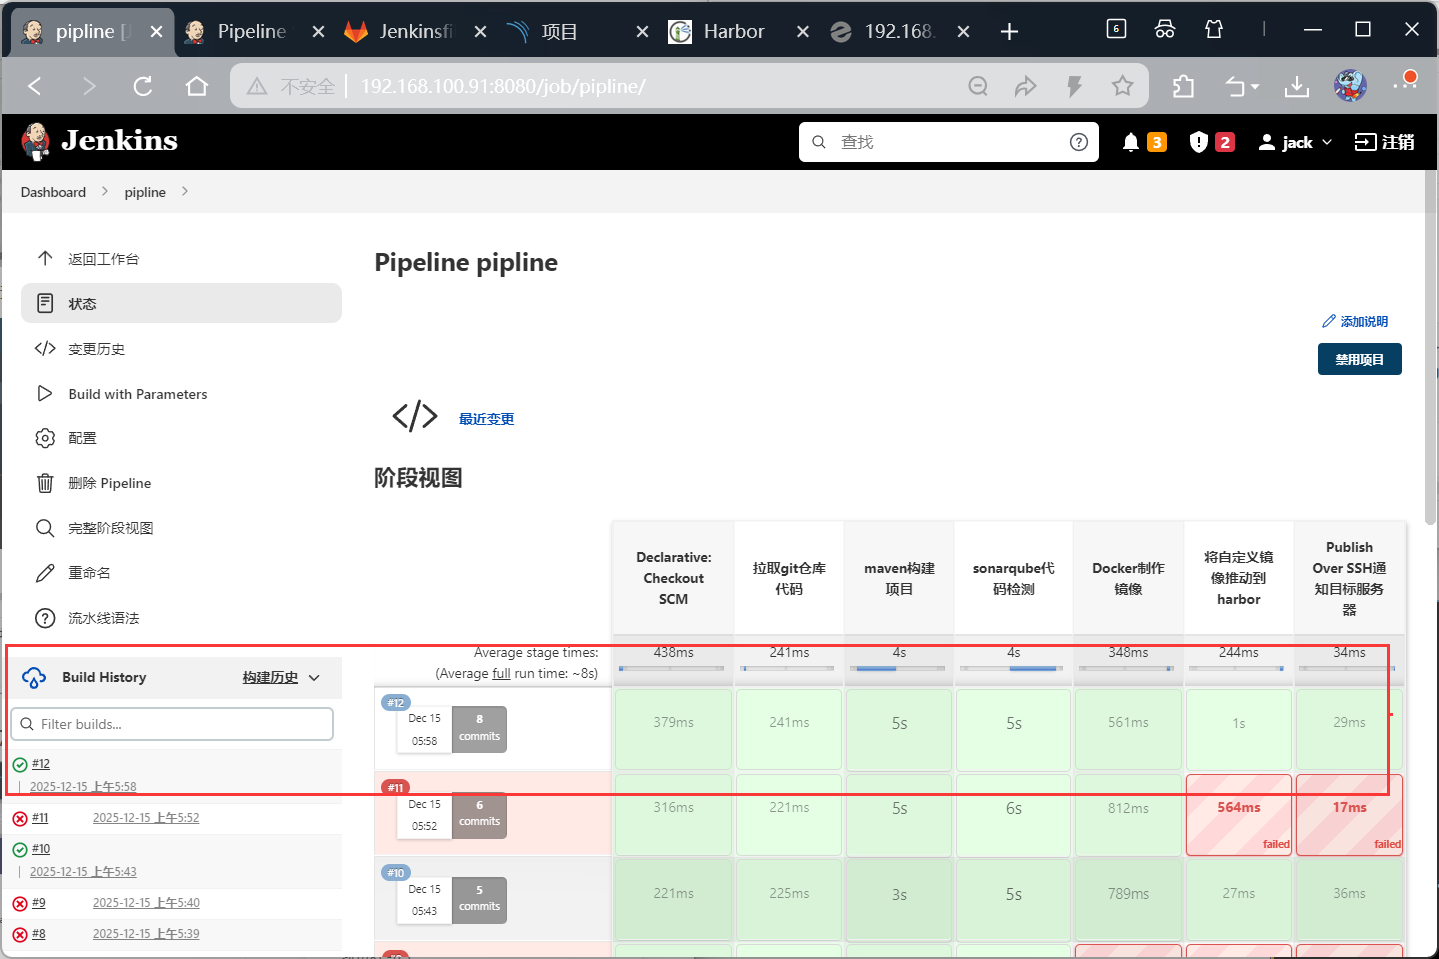Switch to Jenkinsfile GitLab browser tab
The image size is (1439, 959).
[x=415, y=32]
